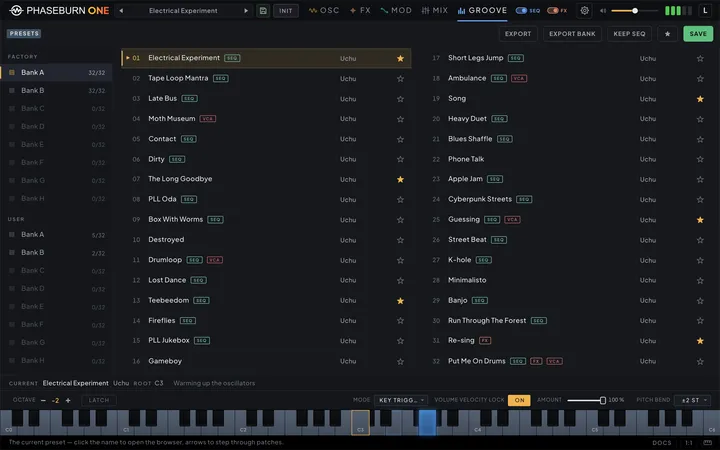Star the Short Legs Jump preset
This screenshot has height=450, width=720.
(700, 58)
